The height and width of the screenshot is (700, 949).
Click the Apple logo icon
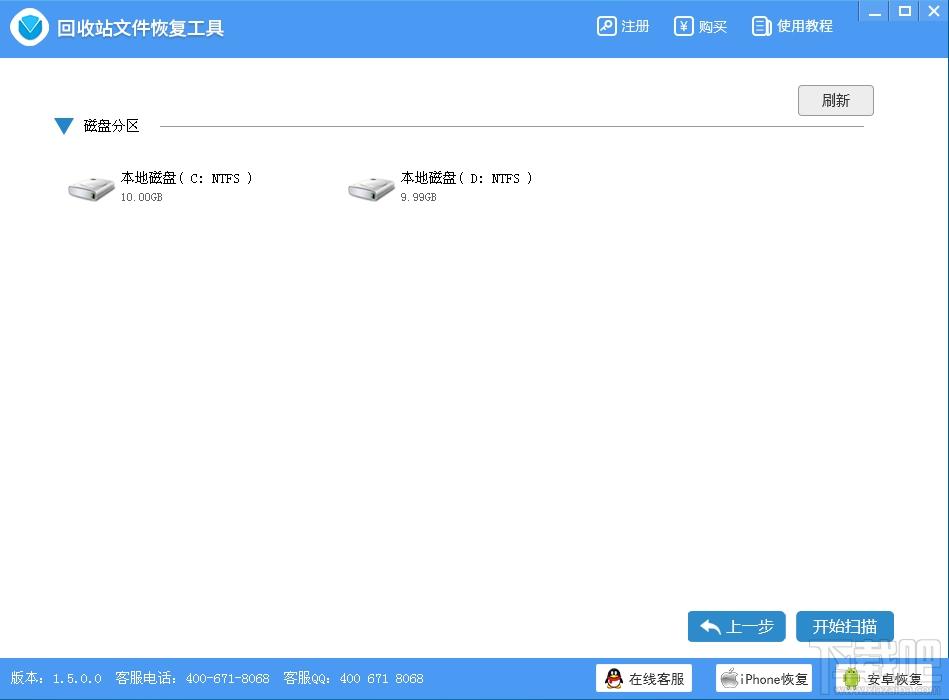[x=730, y=678]
